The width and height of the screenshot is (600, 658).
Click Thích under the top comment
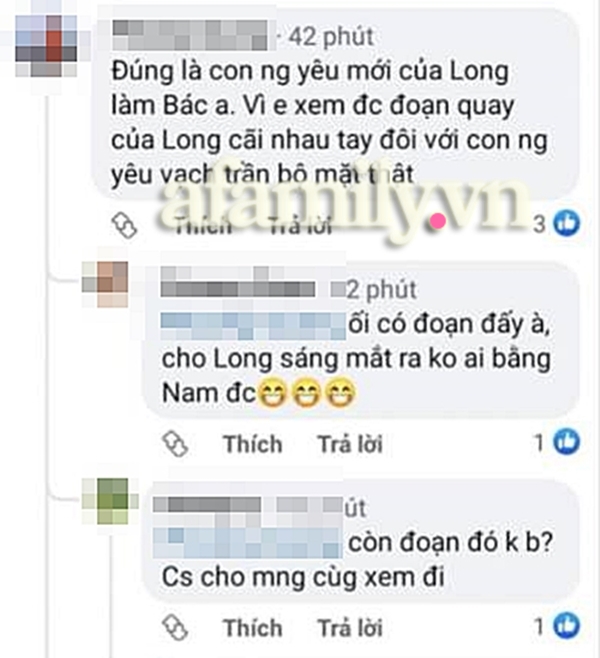click(203, 227)
